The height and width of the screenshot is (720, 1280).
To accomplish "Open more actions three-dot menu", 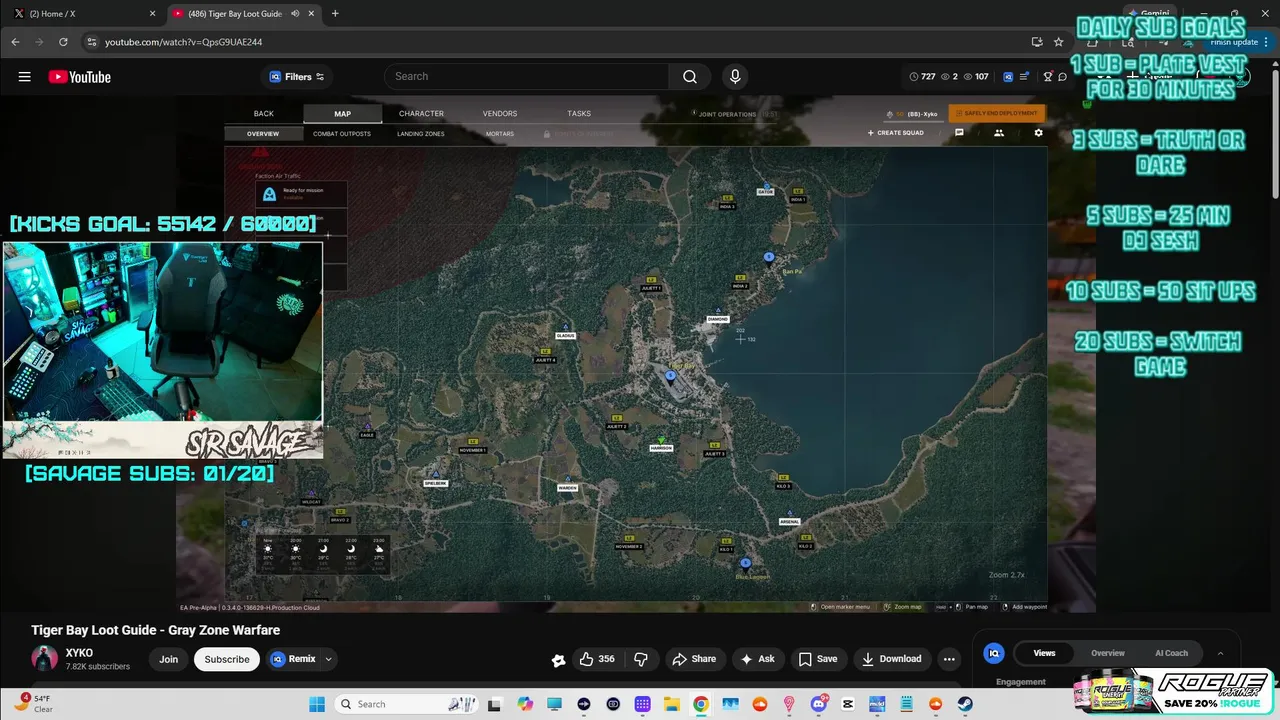I will [x=949, y=659].
